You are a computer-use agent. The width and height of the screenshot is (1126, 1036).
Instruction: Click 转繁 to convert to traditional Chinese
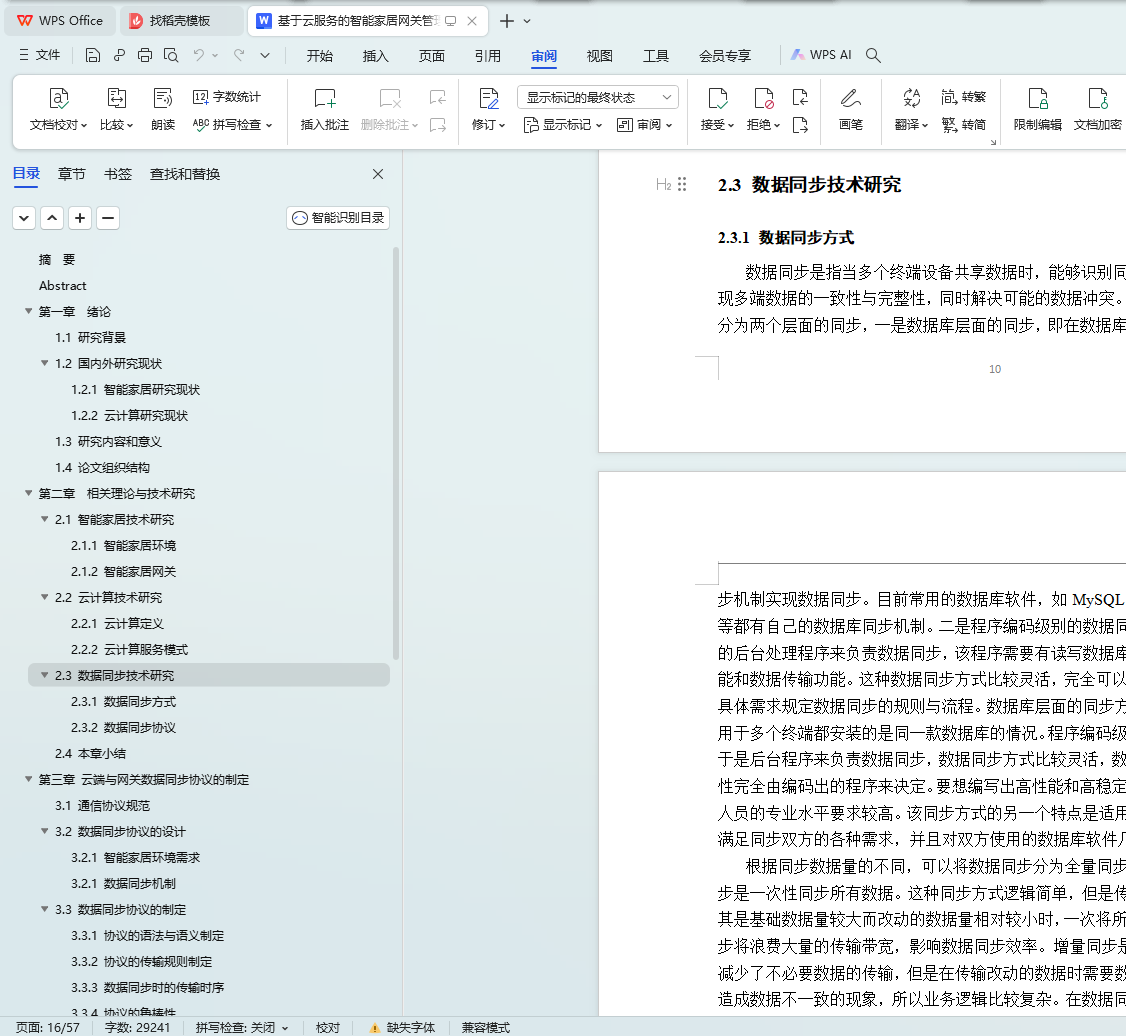point(963,97)
